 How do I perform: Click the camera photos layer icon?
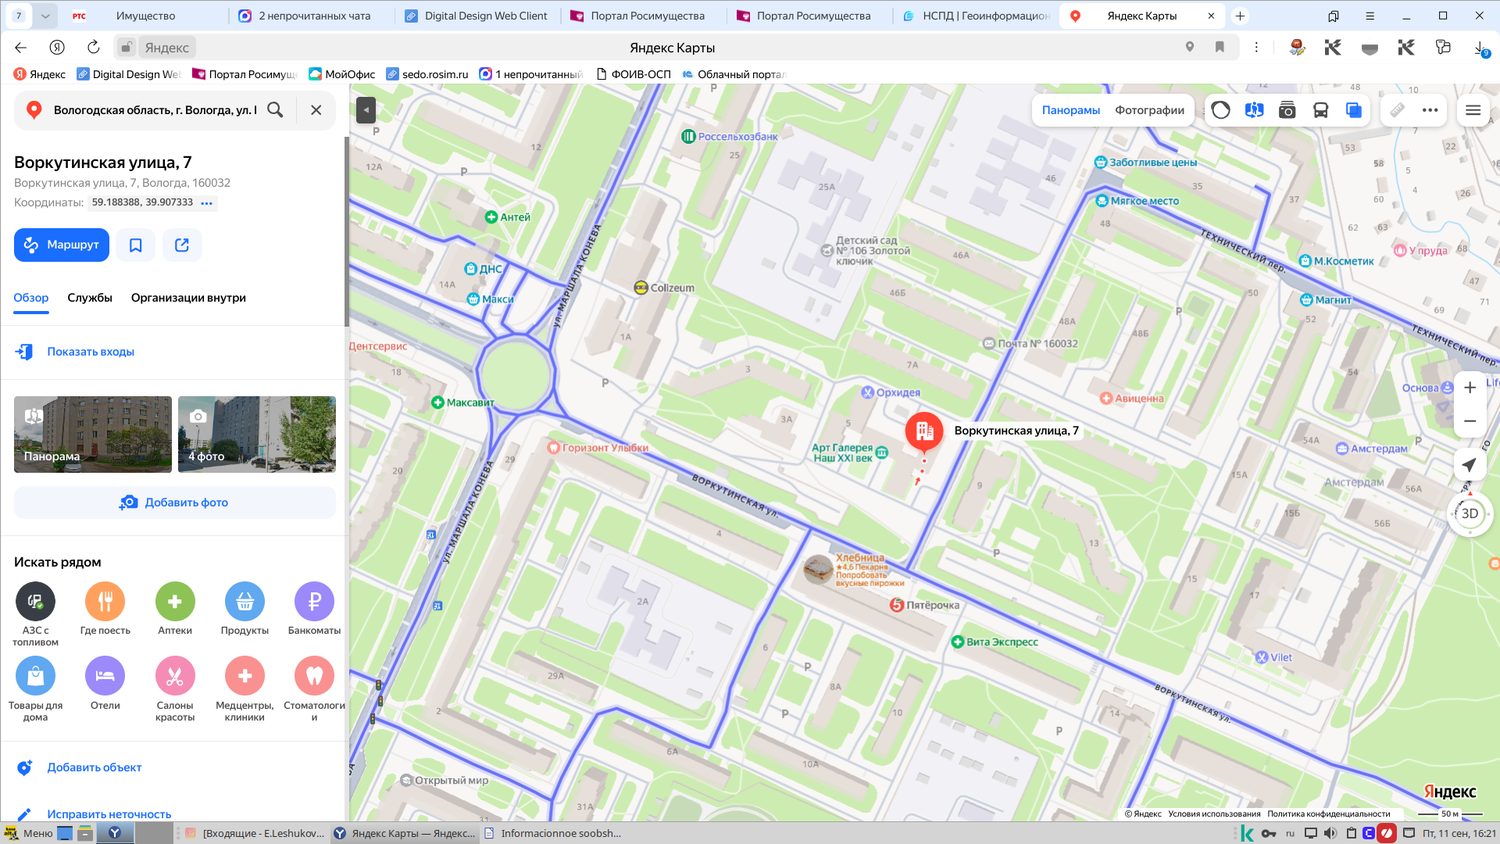(x=1287, y=110)
